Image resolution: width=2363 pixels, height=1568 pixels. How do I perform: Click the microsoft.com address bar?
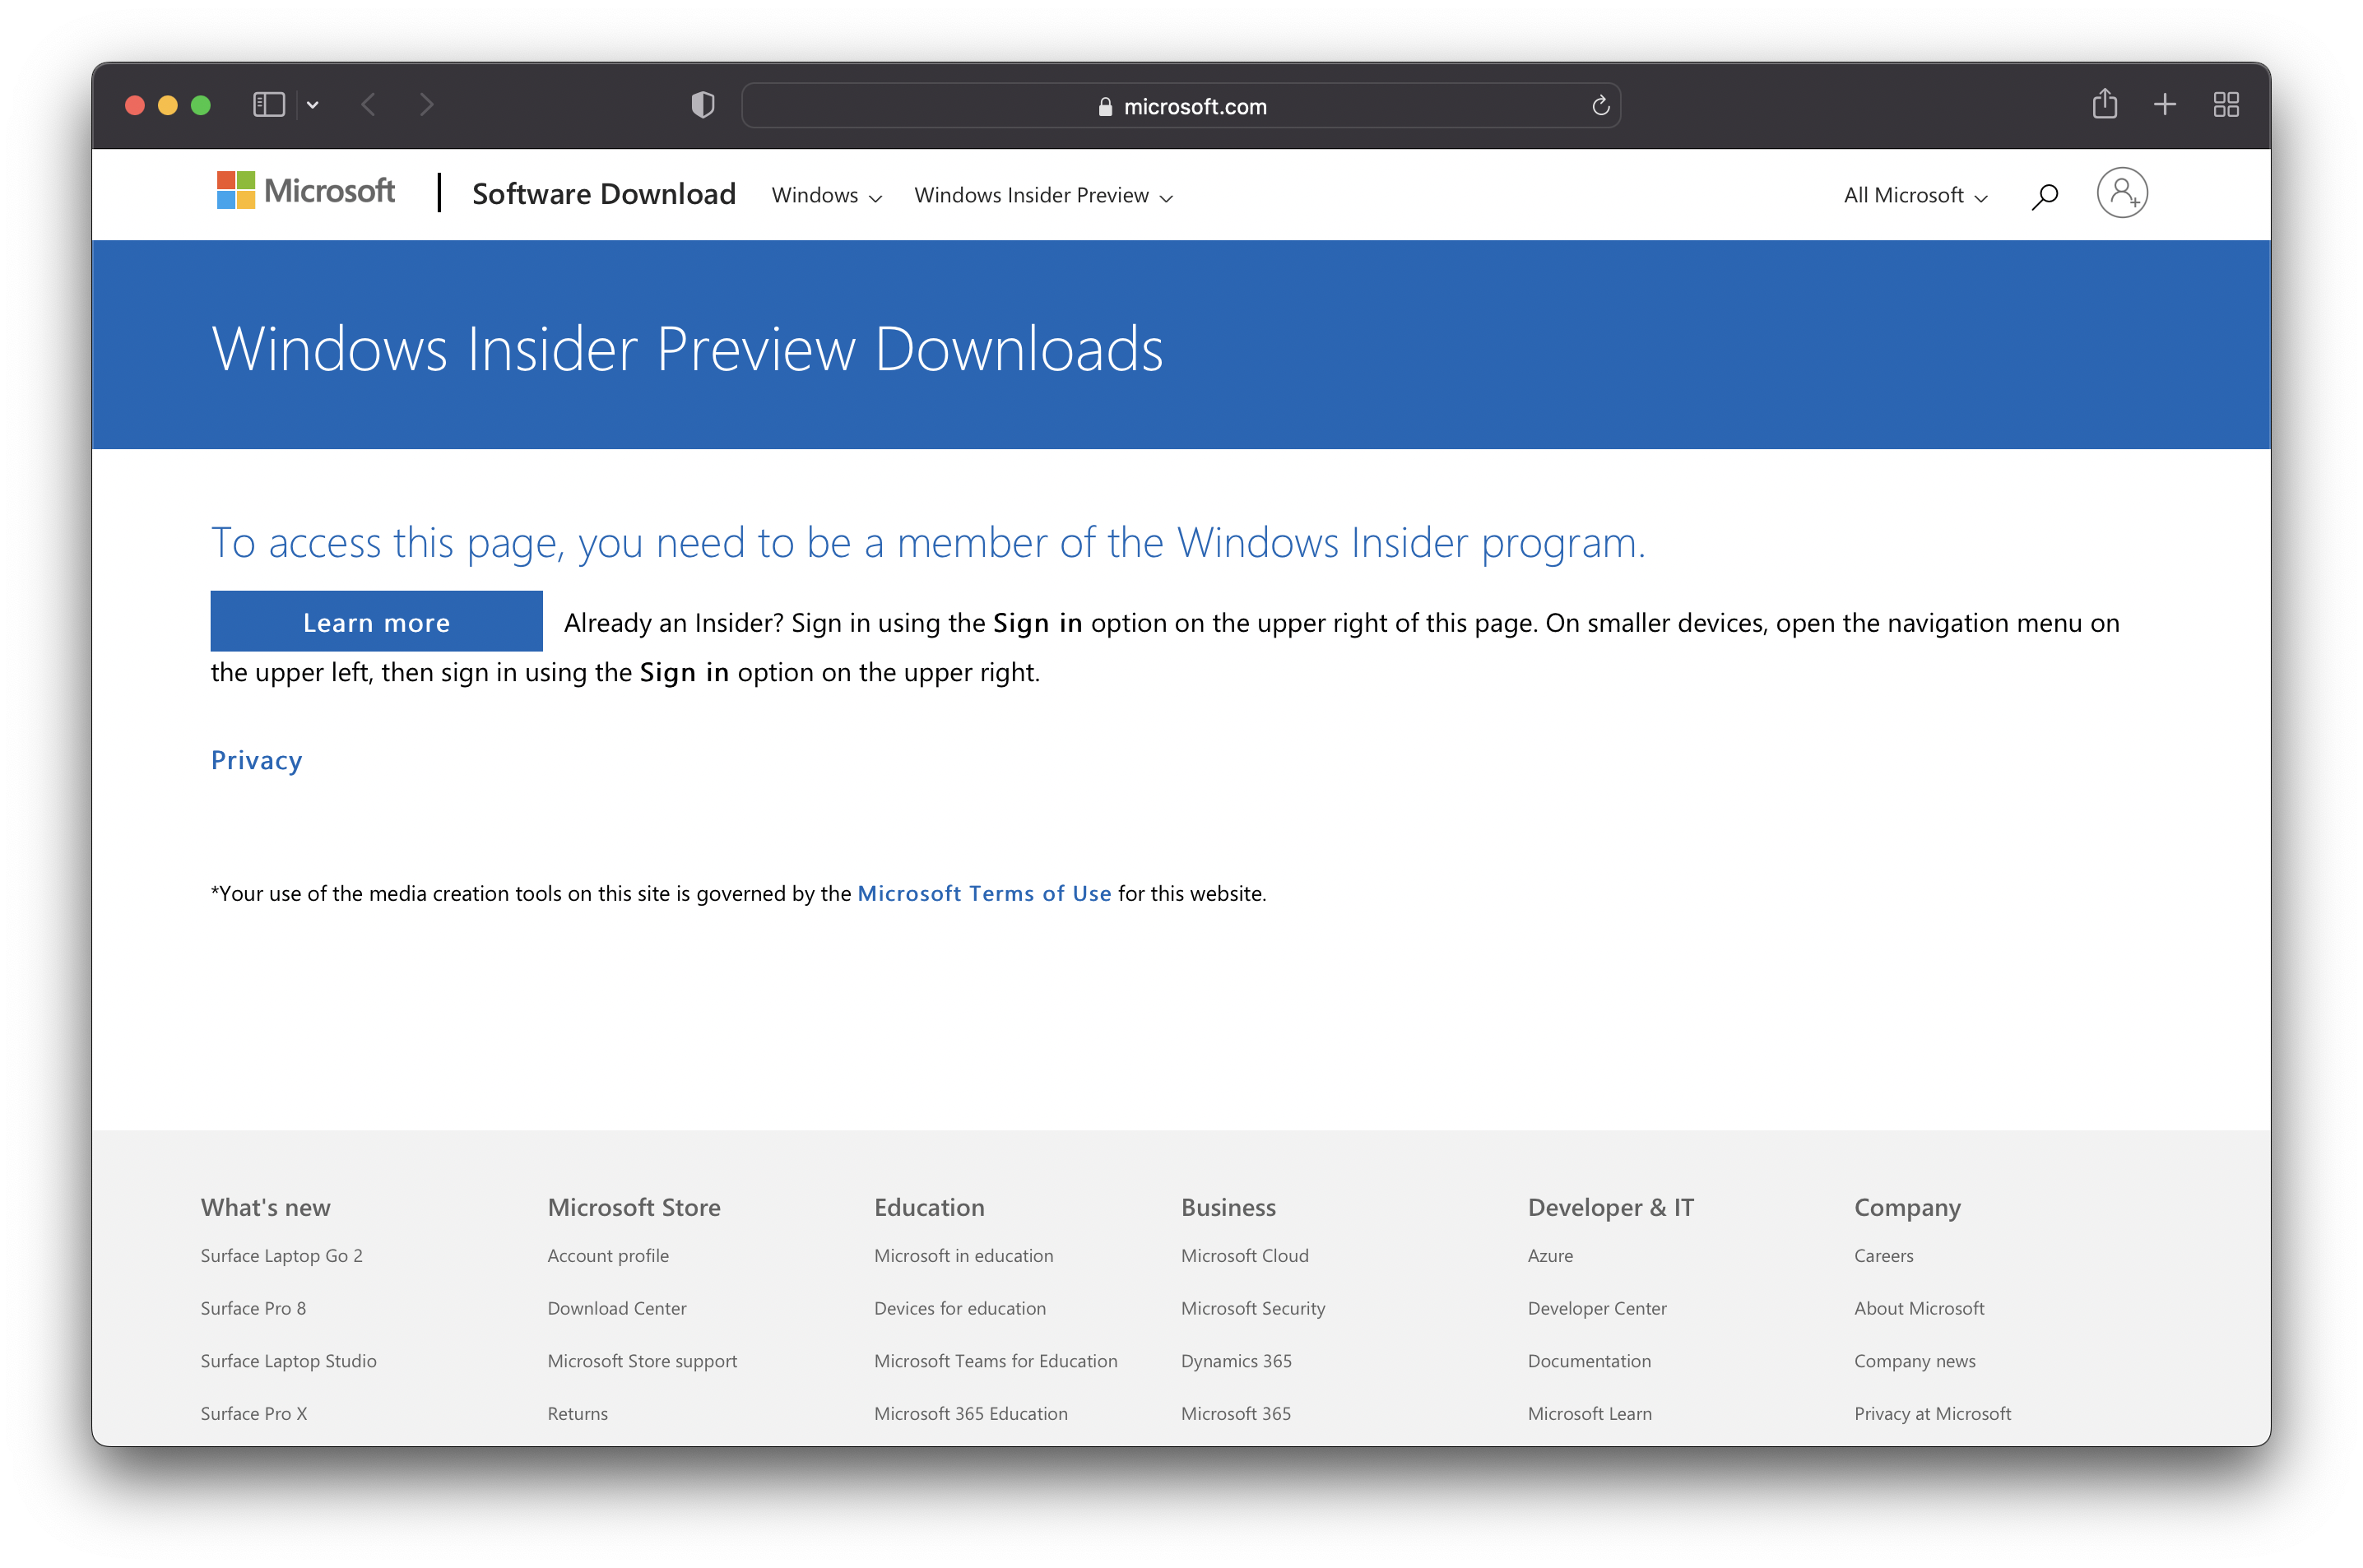click(1180, 106)
